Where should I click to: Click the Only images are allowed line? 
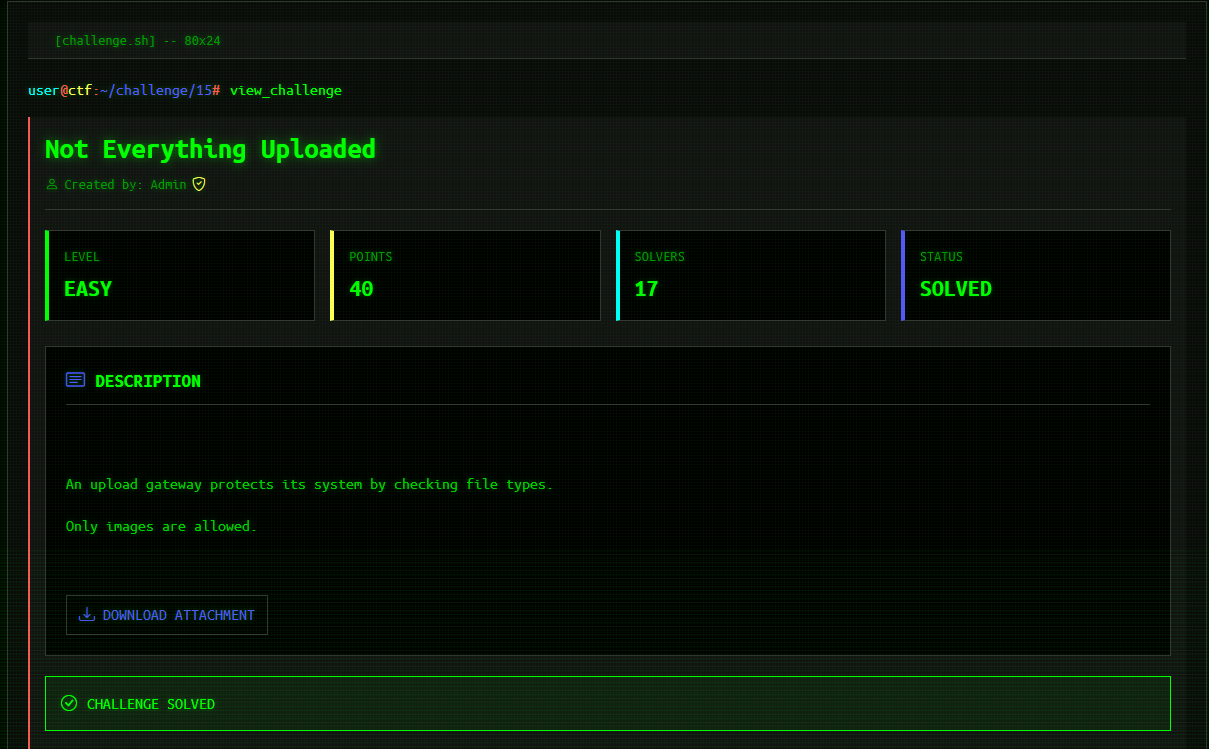[x=161, y=527]
